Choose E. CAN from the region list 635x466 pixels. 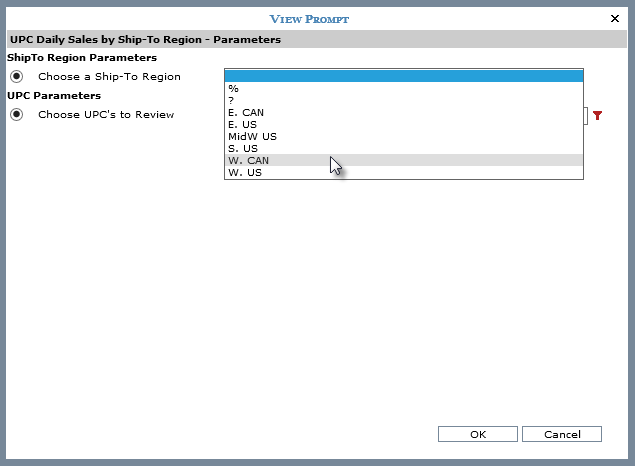pyautogui.click(x=403, y=112)
